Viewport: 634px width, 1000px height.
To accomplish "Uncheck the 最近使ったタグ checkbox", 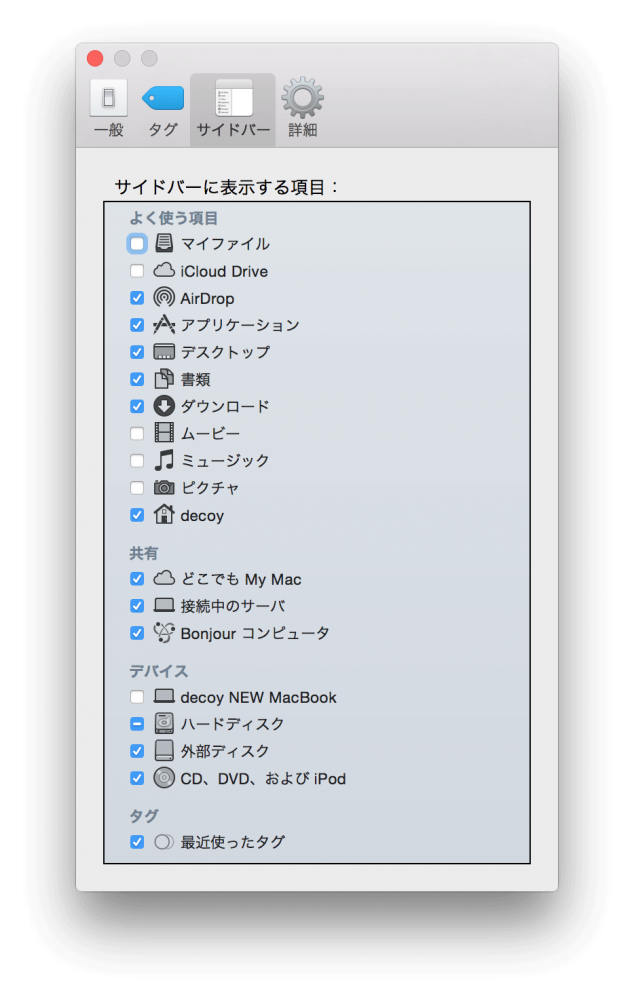I will 136,842.
